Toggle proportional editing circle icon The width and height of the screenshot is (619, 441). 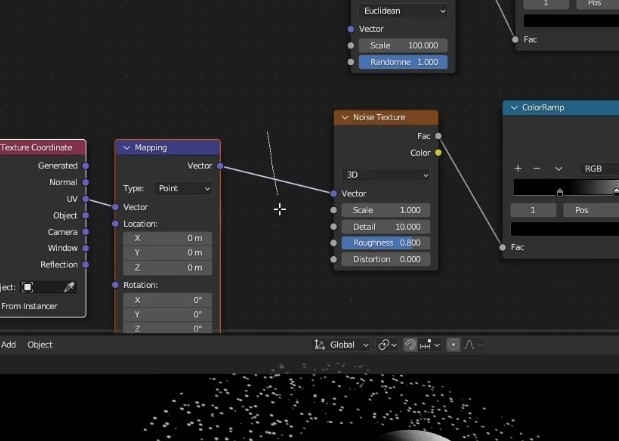coord(453,345)
